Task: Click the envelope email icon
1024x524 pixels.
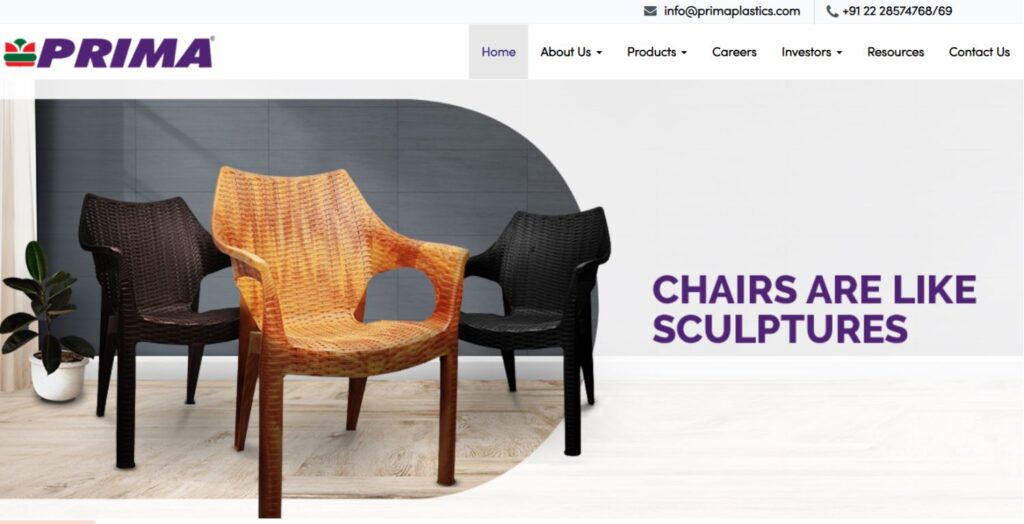Action: pyautogui.click(x=650, y=11)
